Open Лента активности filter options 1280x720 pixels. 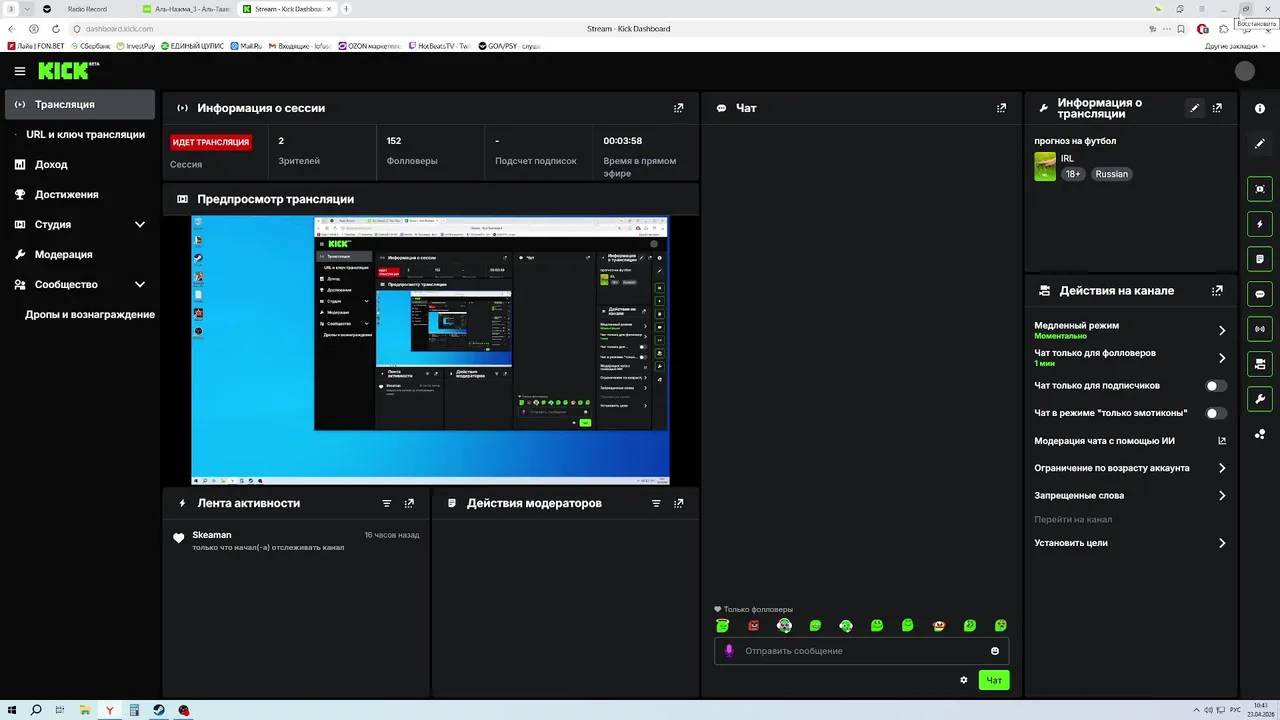click(387, 503)
